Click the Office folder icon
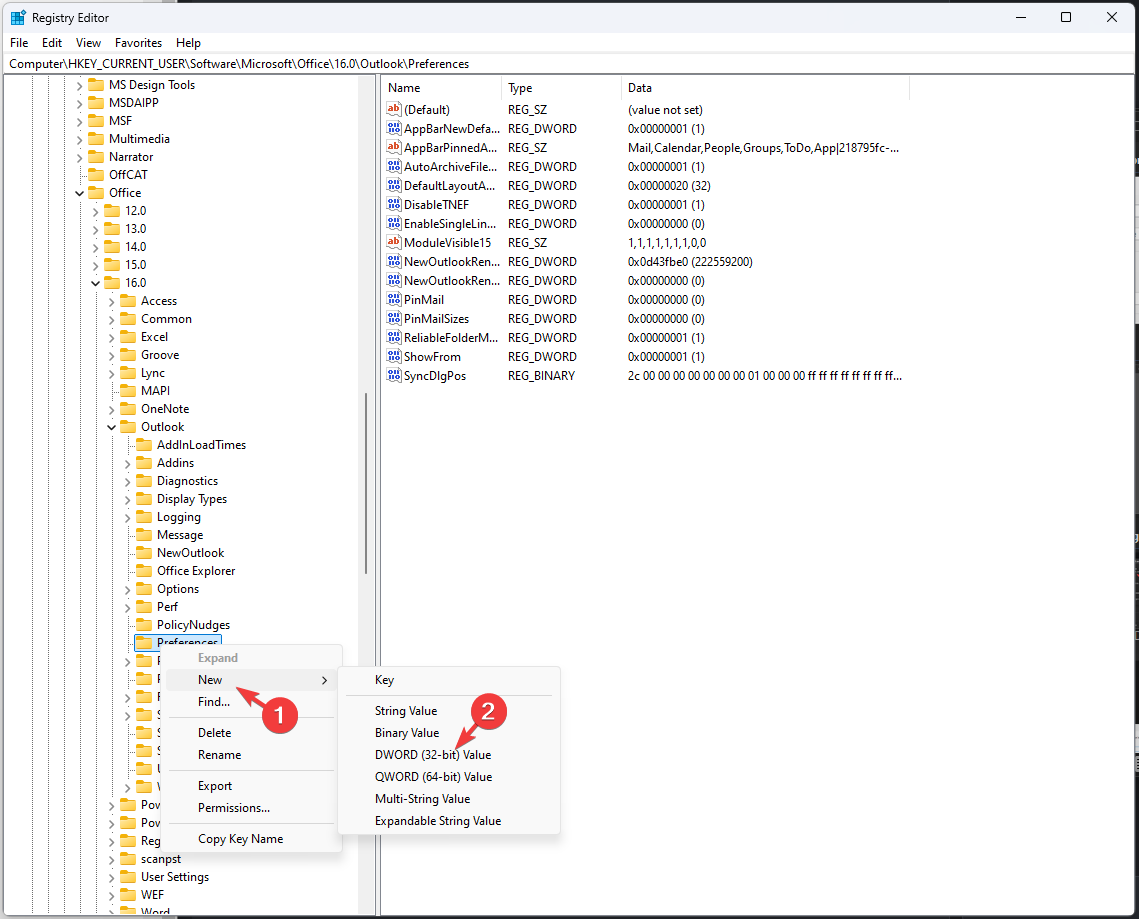Viewport: 1139px width, 919px height. coord(96,193)
